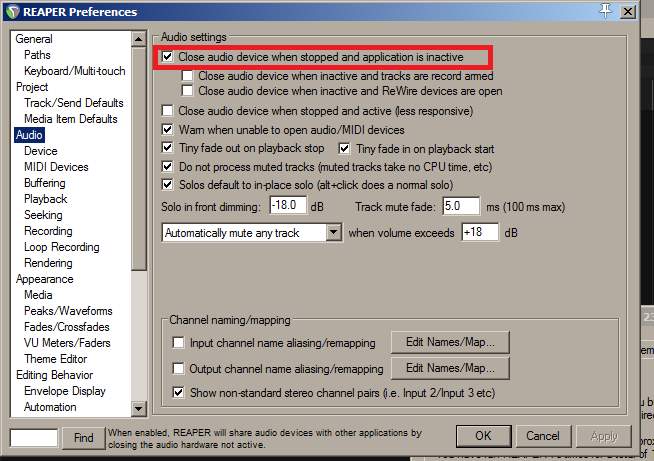
Task: Open the Peaks/Waveforms preferences page
Action: click(x=68, y=311)
